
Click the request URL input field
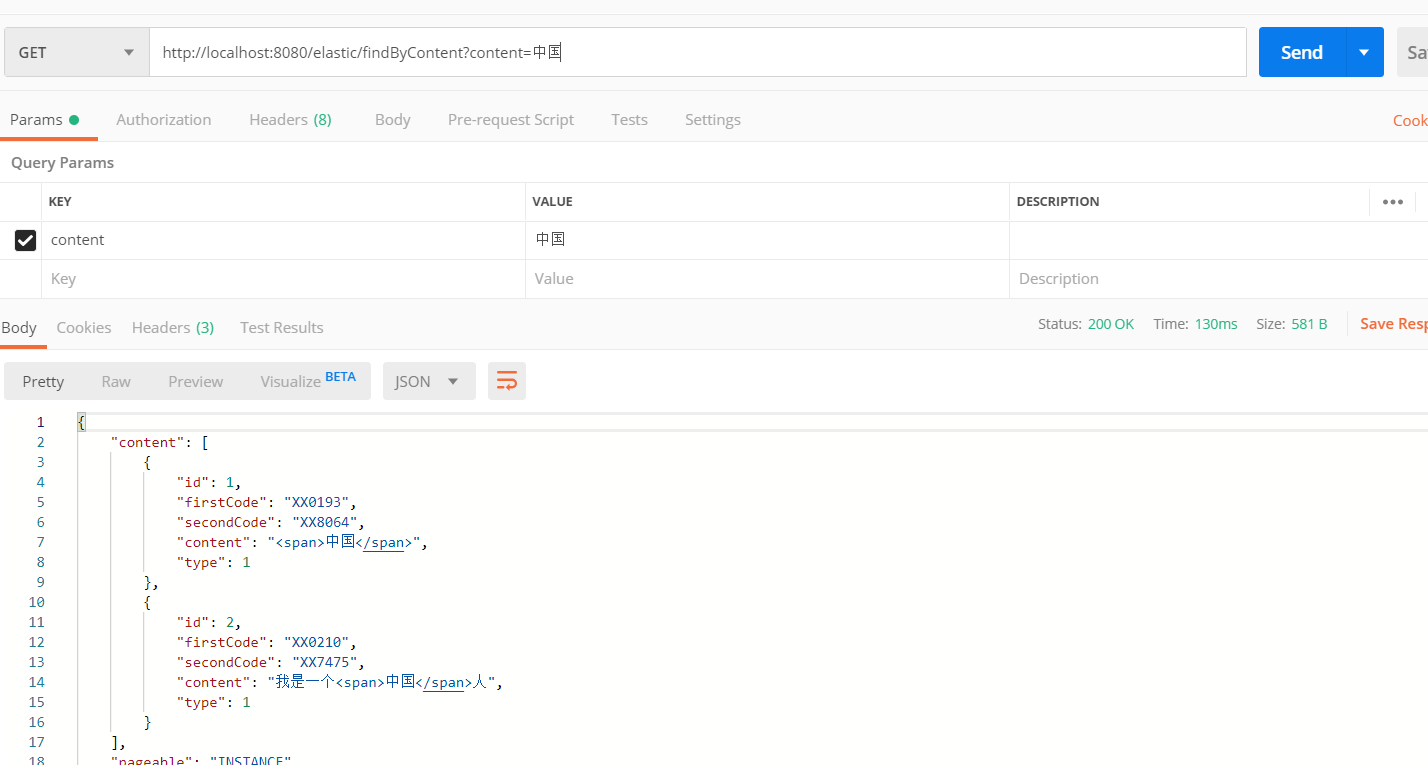[x=698, y=52]
